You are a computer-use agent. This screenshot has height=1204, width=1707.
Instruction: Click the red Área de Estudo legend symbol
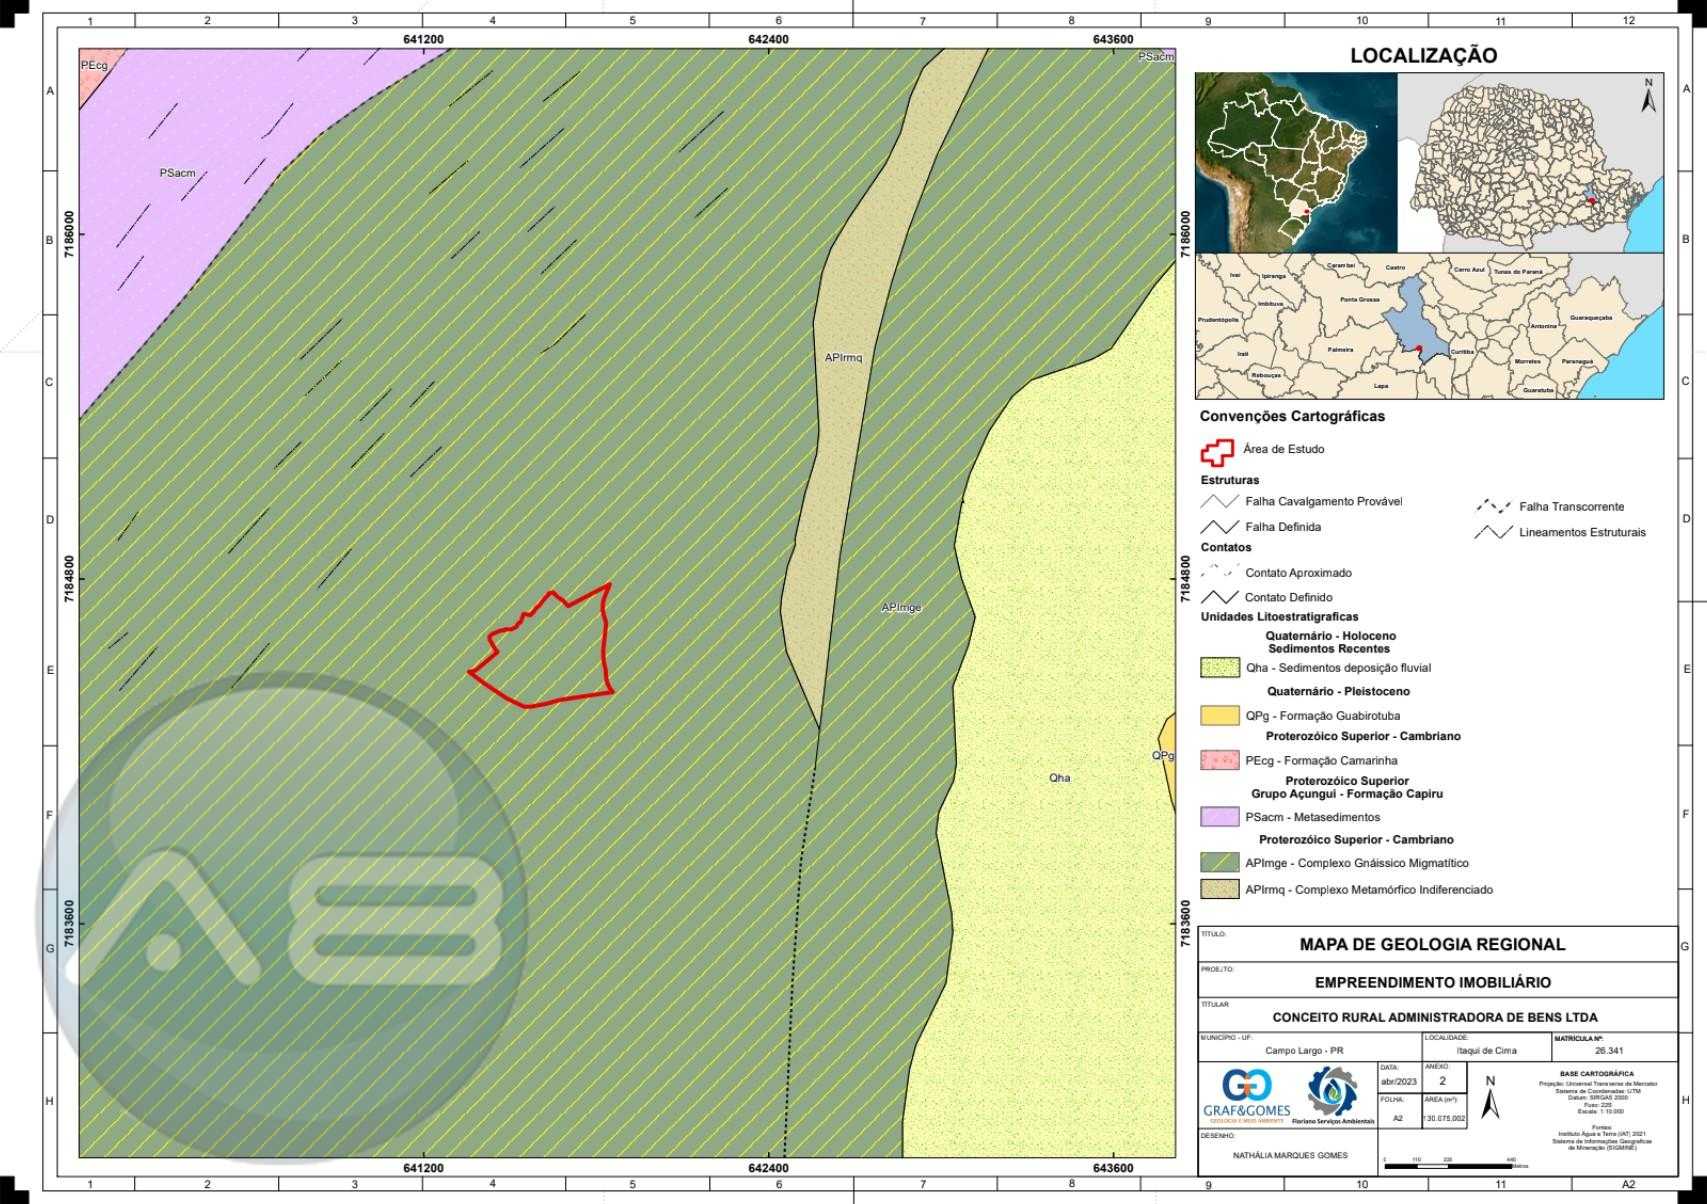1217,452
